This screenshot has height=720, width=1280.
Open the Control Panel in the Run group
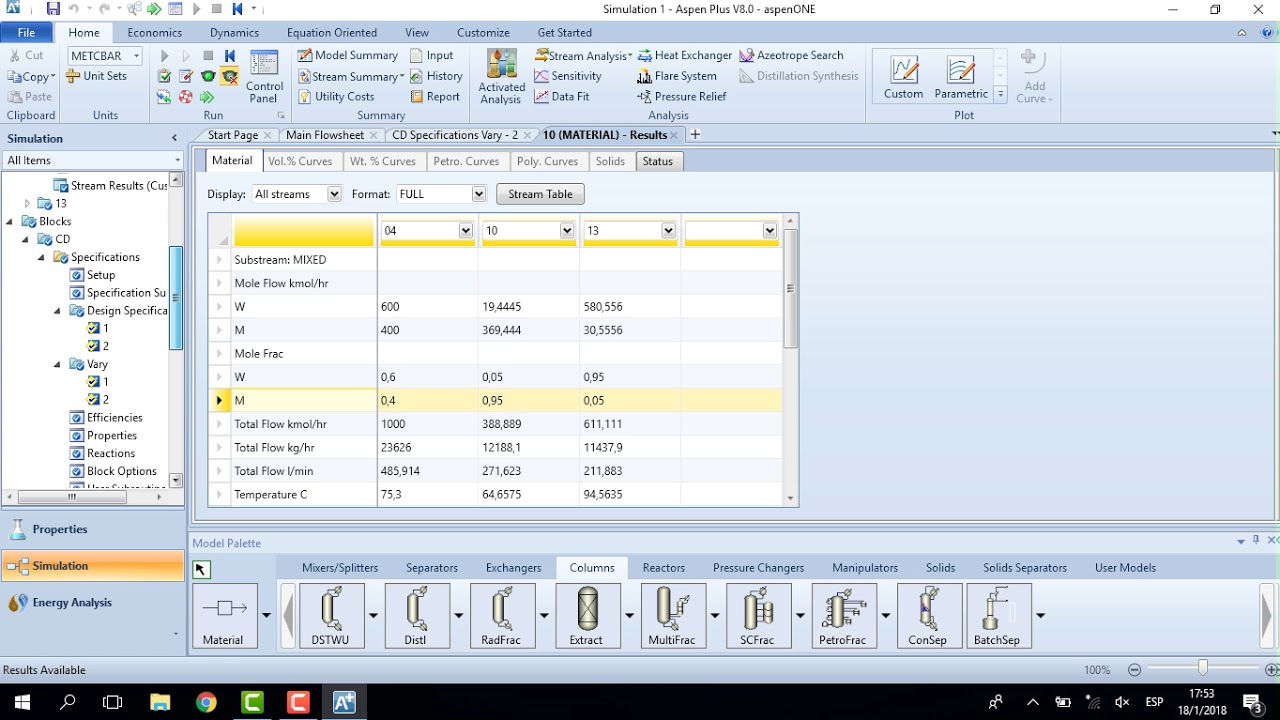pyautogui.click(x=264, y=77)
